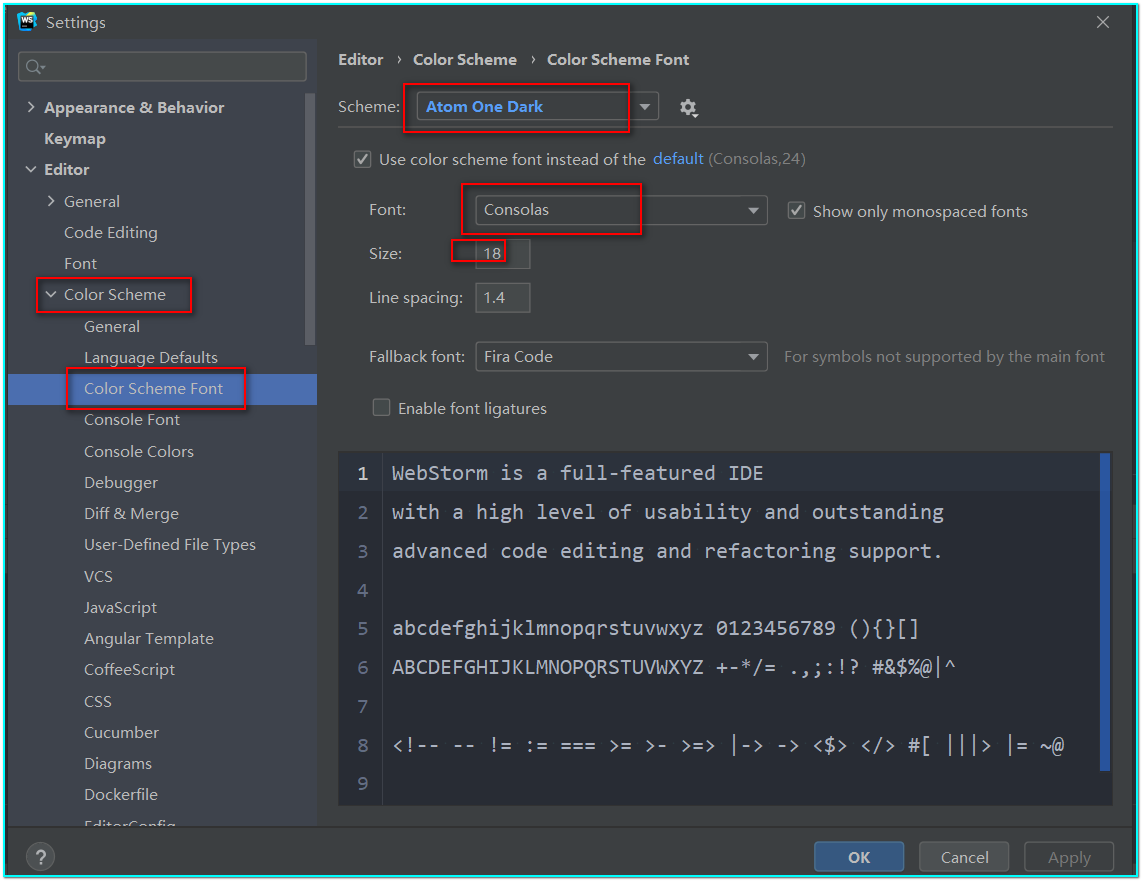Click the help question mark icon
Image resolution: width=1142 pixels, height=881 pixels.
tap(40, 857)
